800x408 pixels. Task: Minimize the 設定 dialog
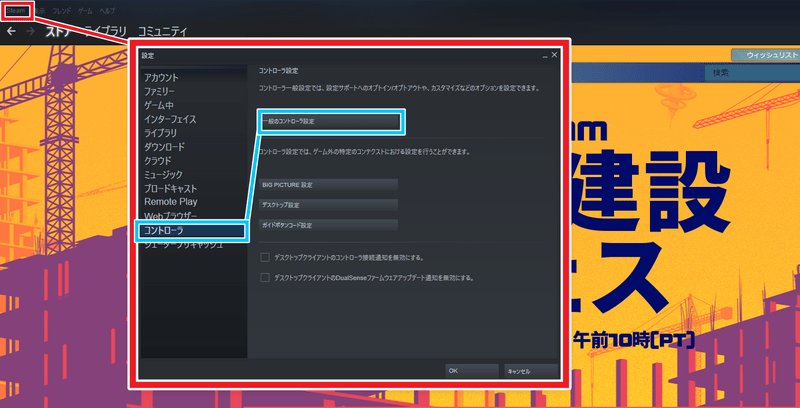[545, 56]
